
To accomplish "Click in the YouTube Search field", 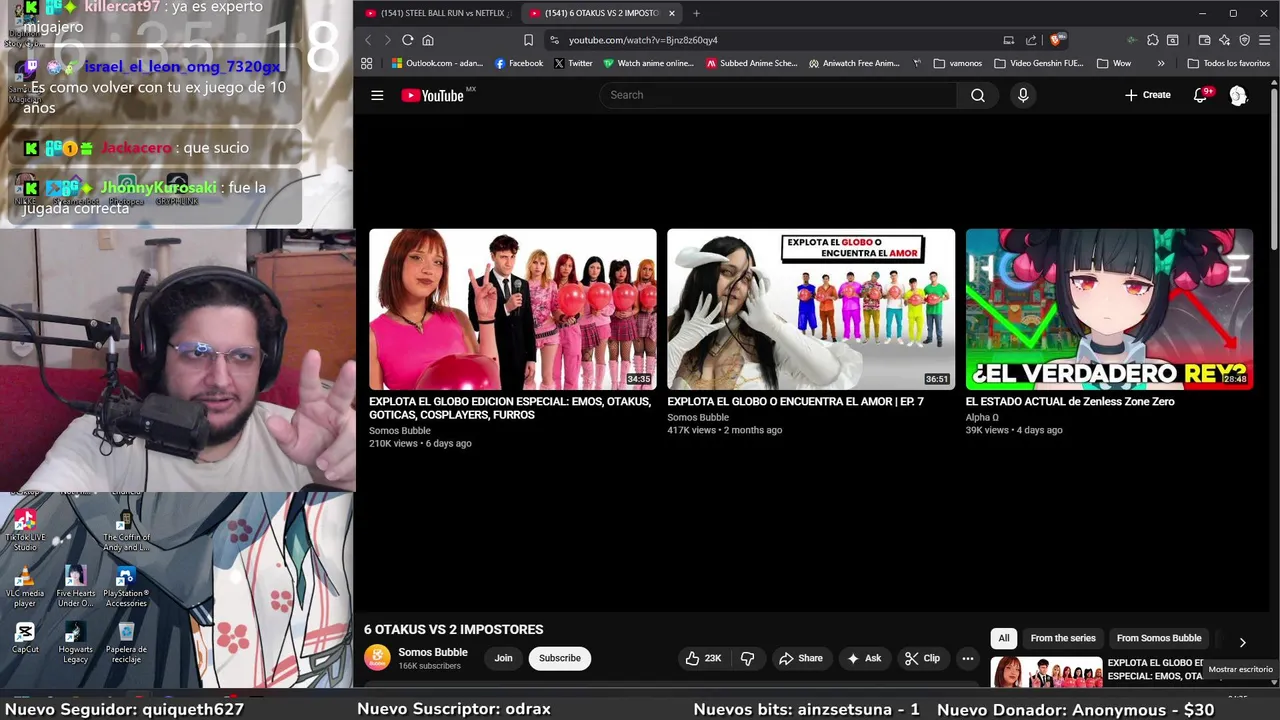I will [778, 95].
